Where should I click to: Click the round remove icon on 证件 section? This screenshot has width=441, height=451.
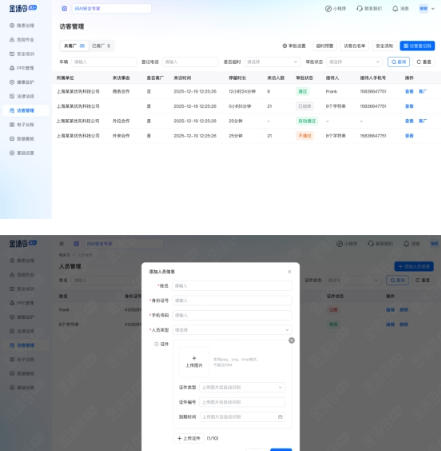coord(291,340)
